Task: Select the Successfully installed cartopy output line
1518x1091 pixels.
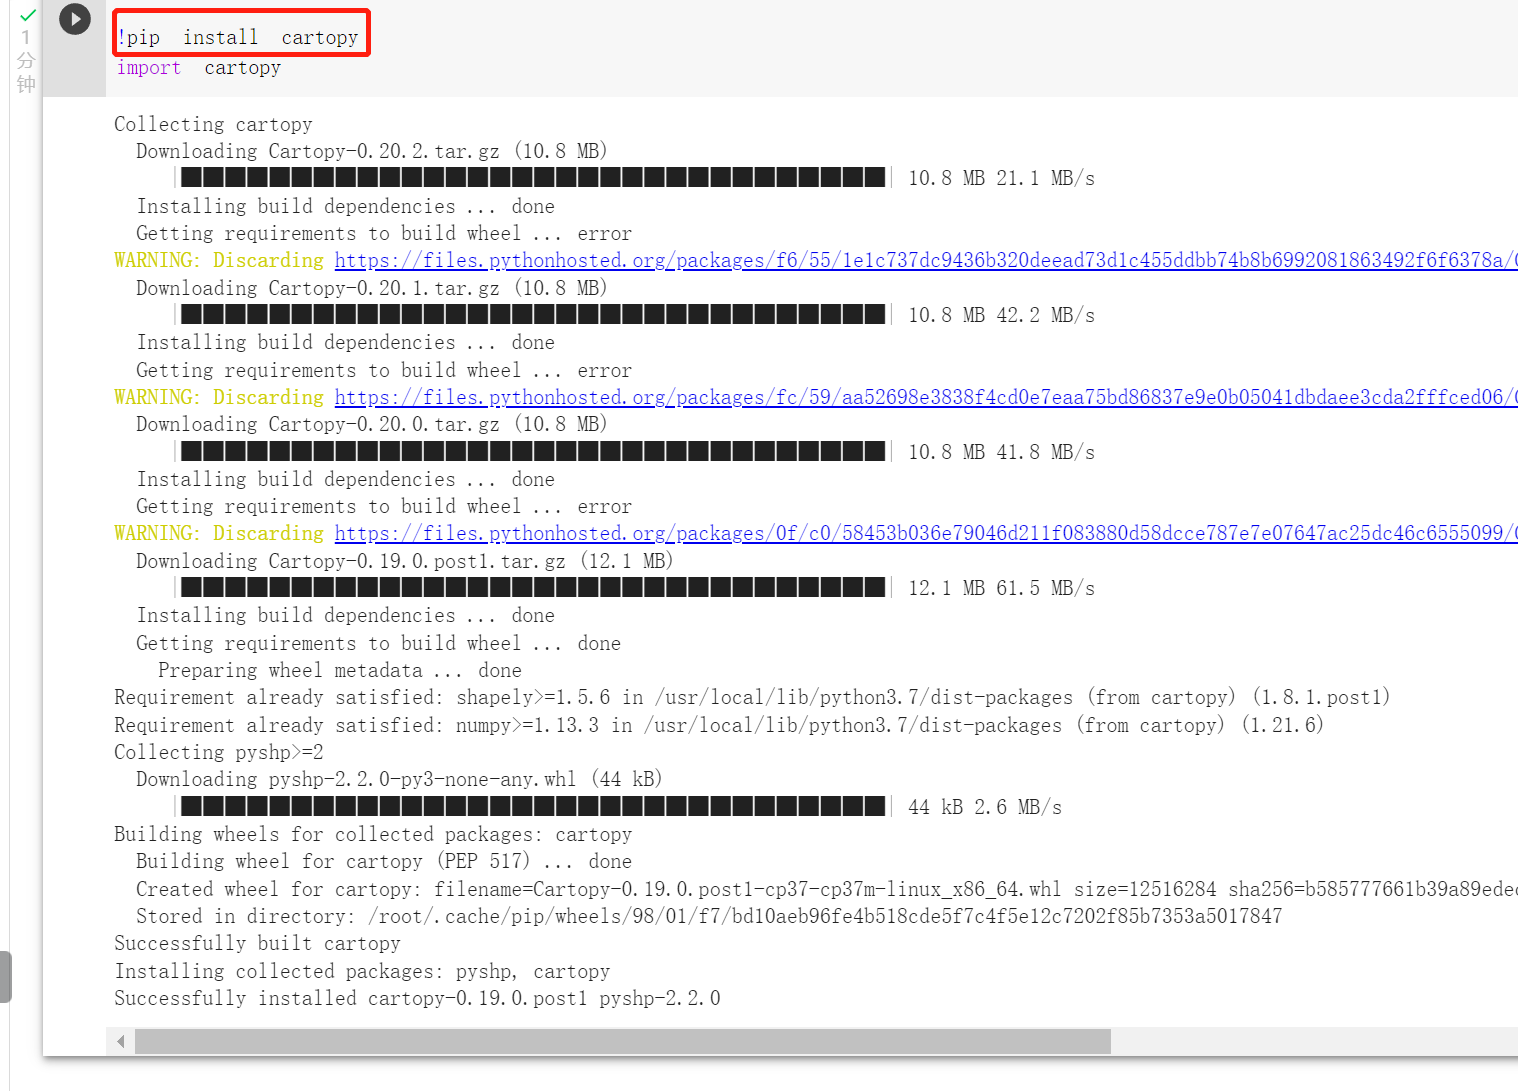Action: [x=416, y=997]
